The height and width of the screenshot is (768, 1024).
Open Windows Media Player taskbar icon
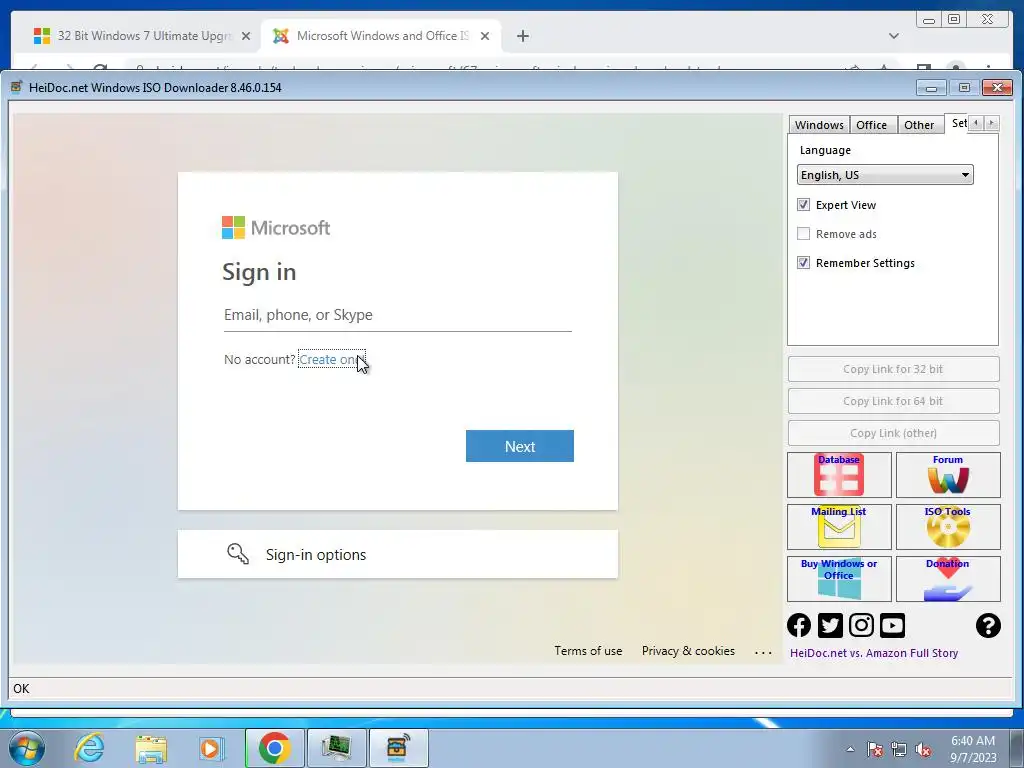pyautogui.click(x=211, y=748)
